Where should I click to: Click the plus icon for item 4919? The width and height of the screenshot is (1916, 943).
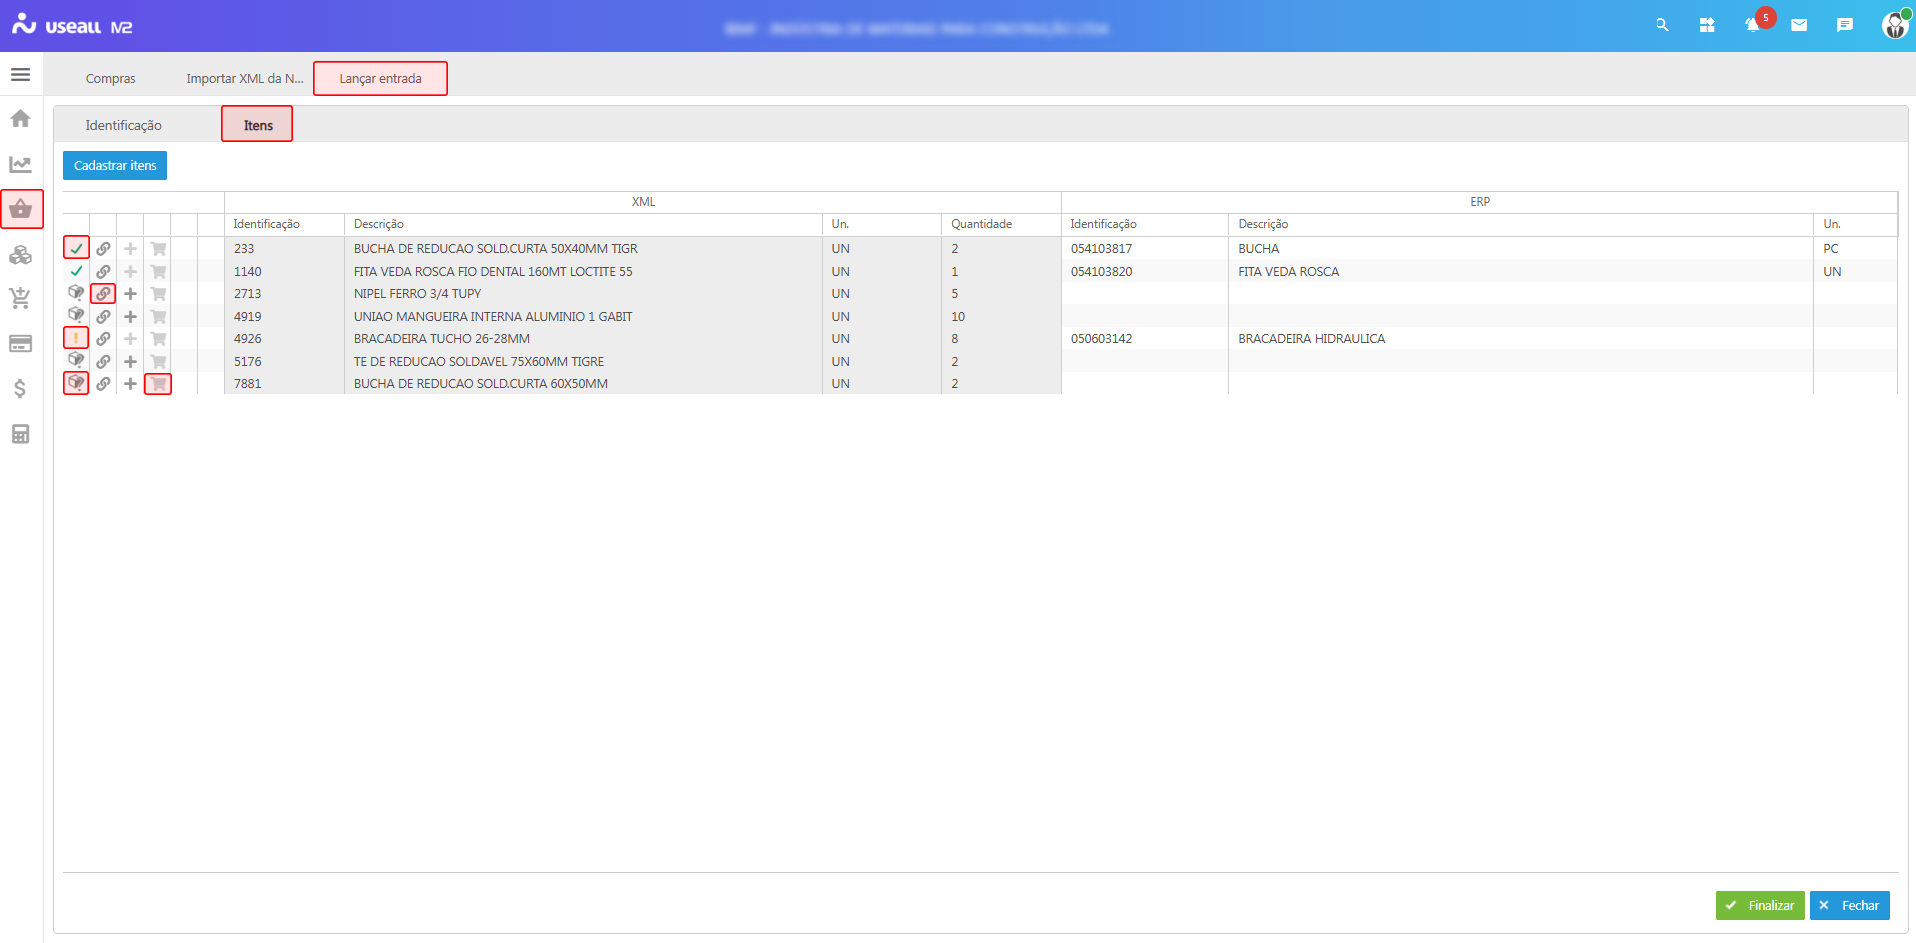click(x=130, y=317)
